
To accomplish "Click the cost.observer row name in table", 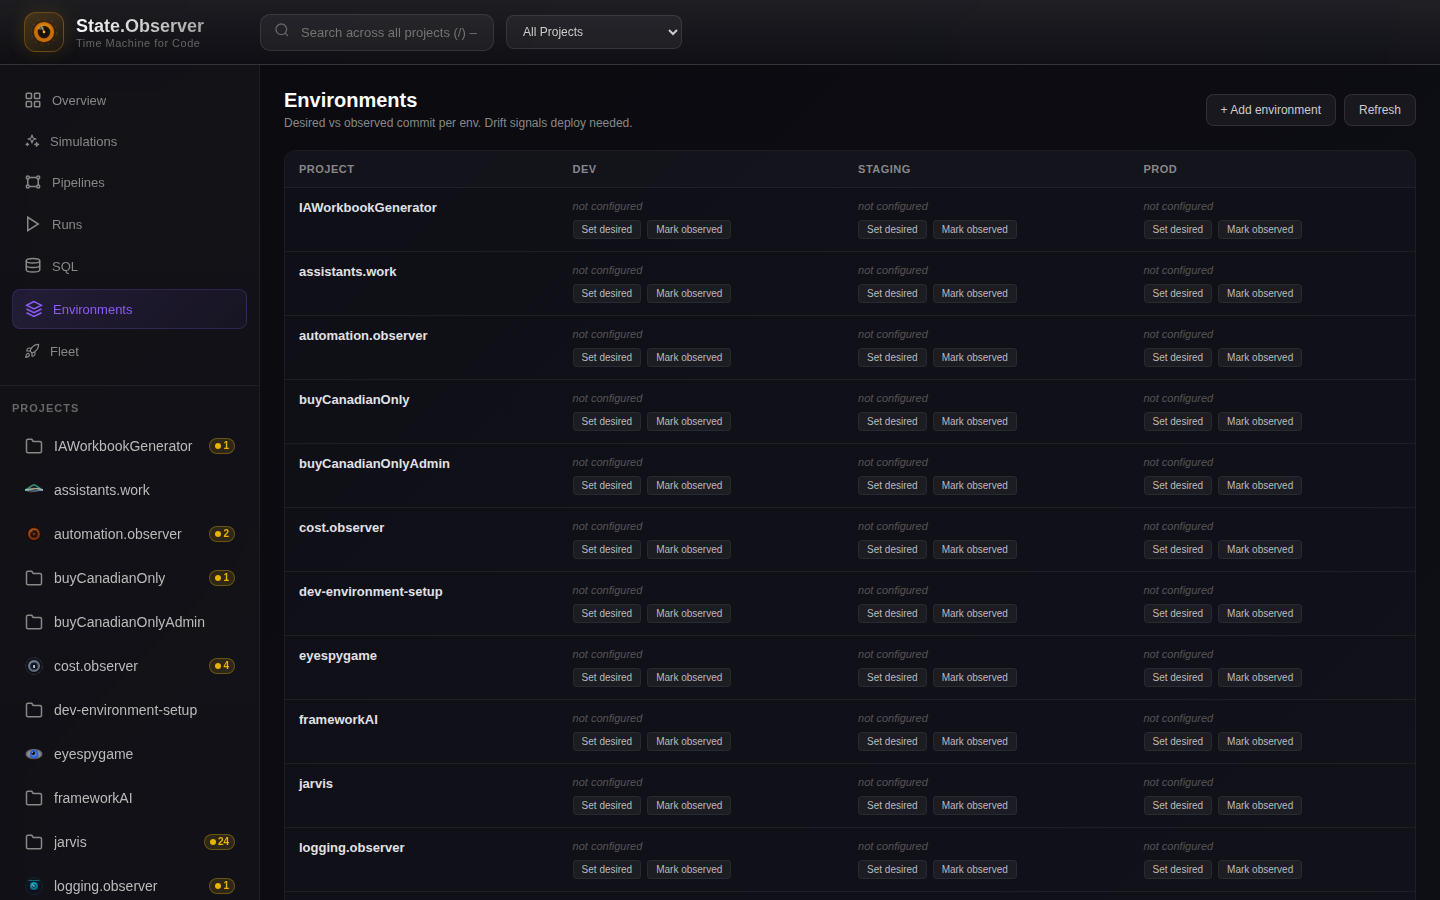I will [341, 528].
